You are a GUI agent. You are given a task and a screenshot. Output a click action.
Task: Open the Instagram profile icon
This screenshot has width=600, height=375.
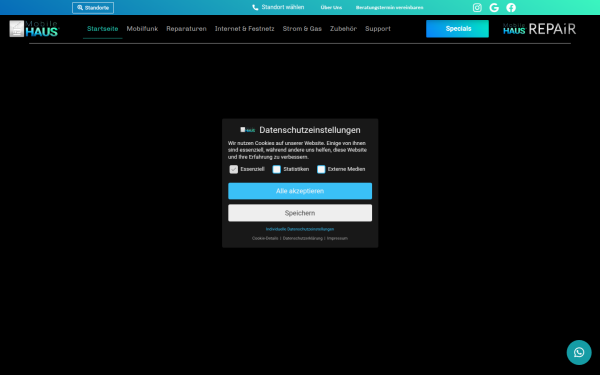click(x=477, y=8)
